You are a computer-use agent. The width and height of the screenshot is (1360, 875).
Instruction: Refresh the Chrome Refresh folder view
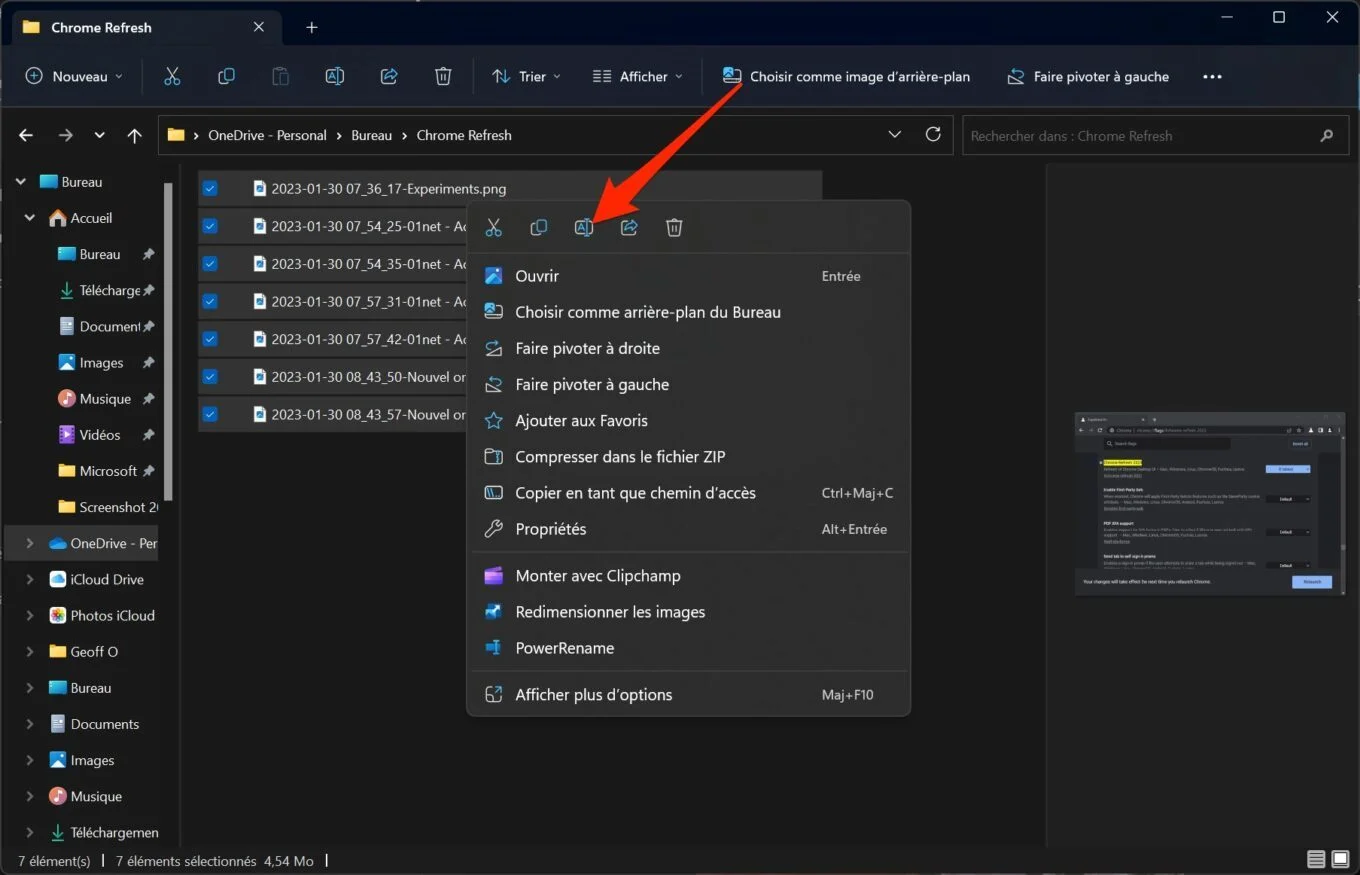coord(933,134)
